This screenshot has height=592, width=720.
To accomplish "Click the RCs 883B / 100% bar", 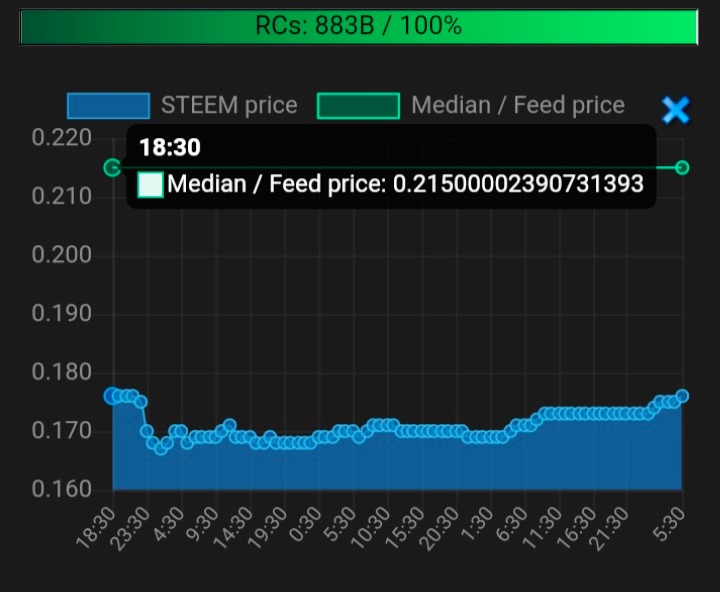I will pos(359,27).
